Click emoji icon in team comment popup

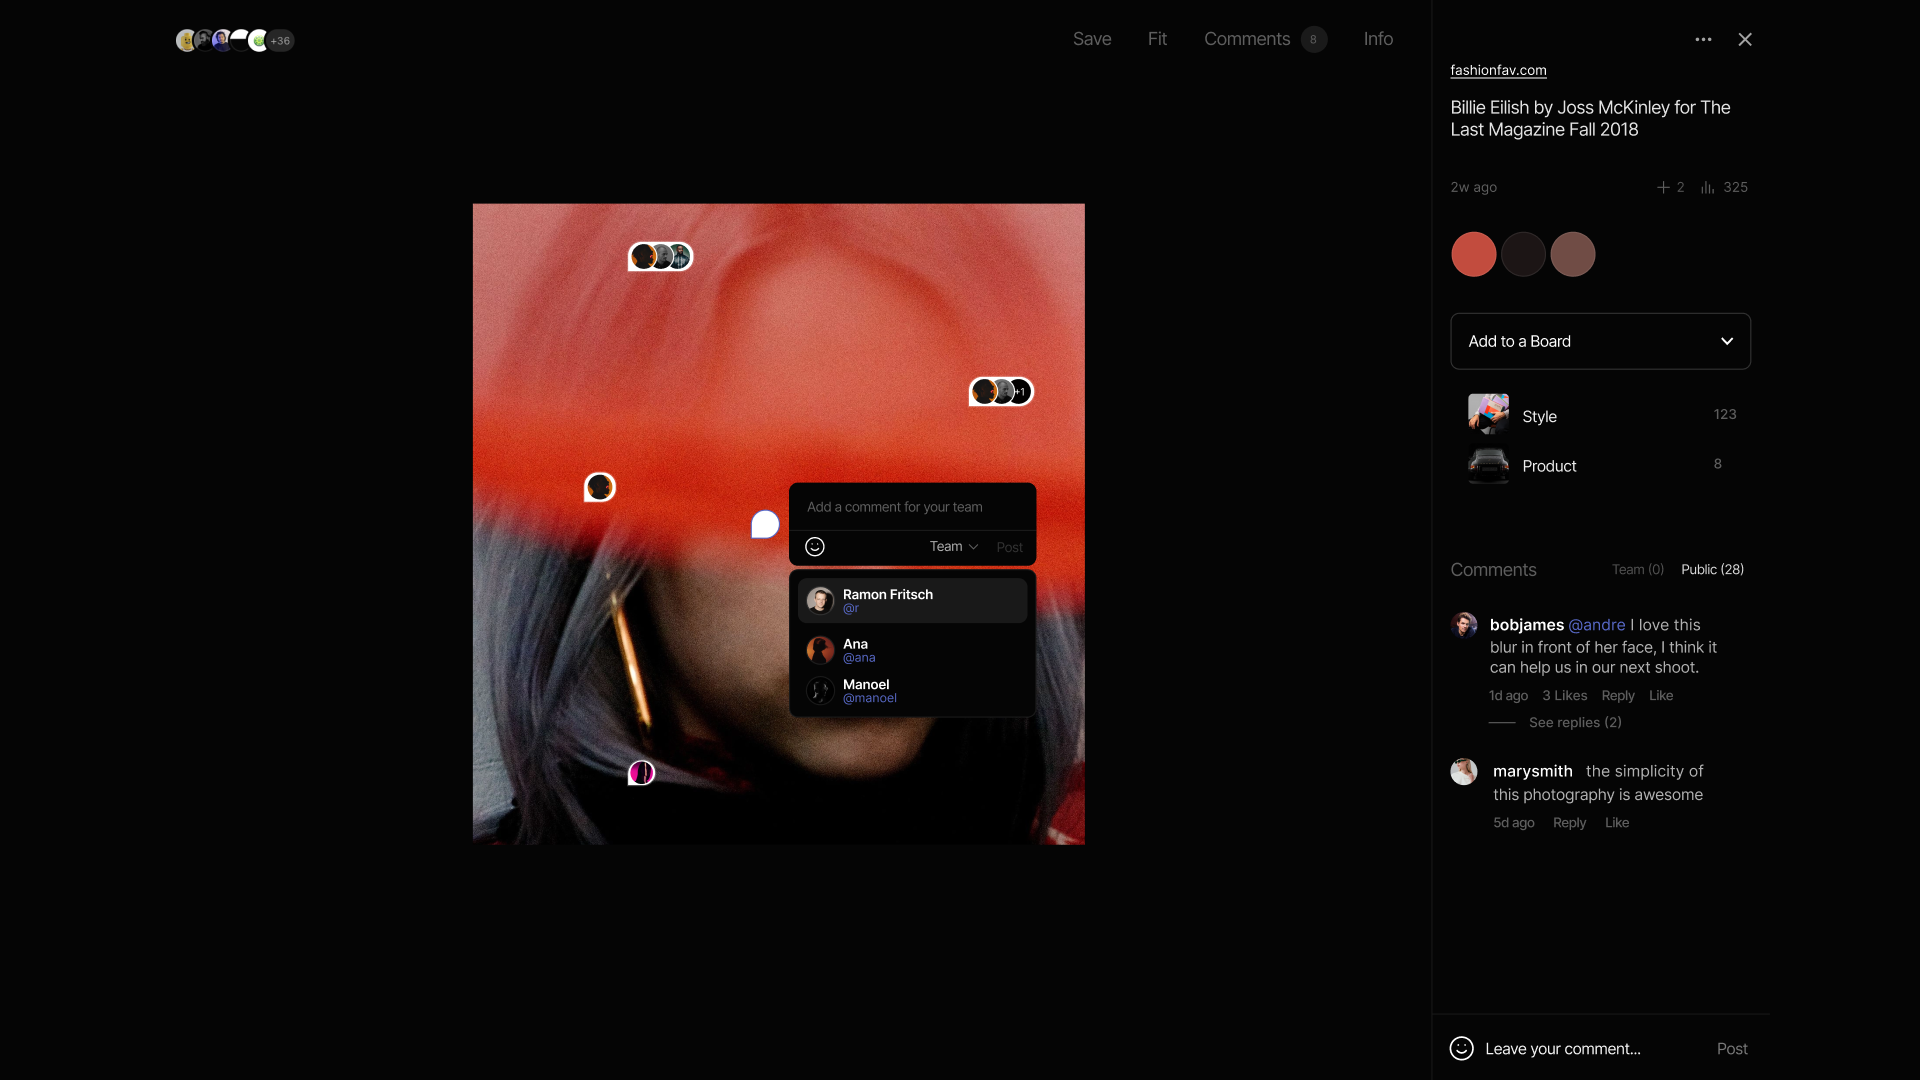(815, 547)
